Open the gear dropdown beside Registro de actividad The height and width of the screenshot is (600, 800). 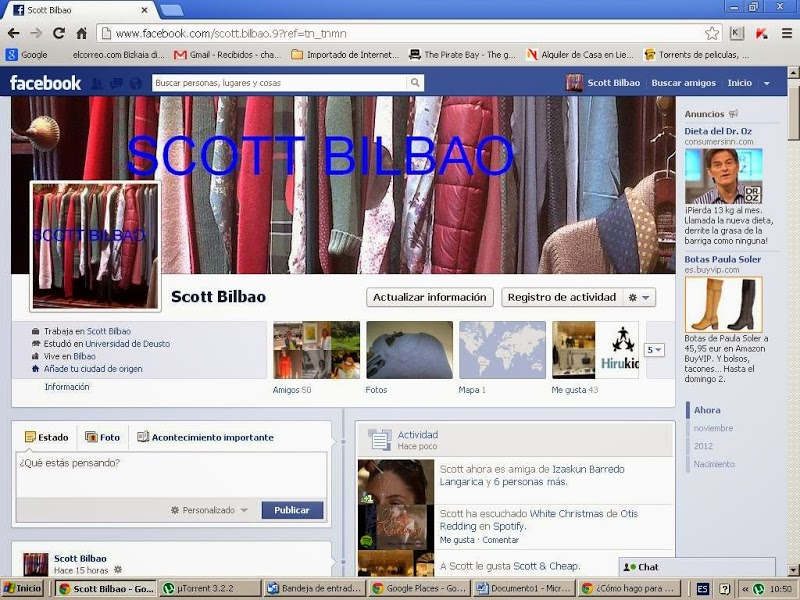pyautogui.click(x=639, y=297)
